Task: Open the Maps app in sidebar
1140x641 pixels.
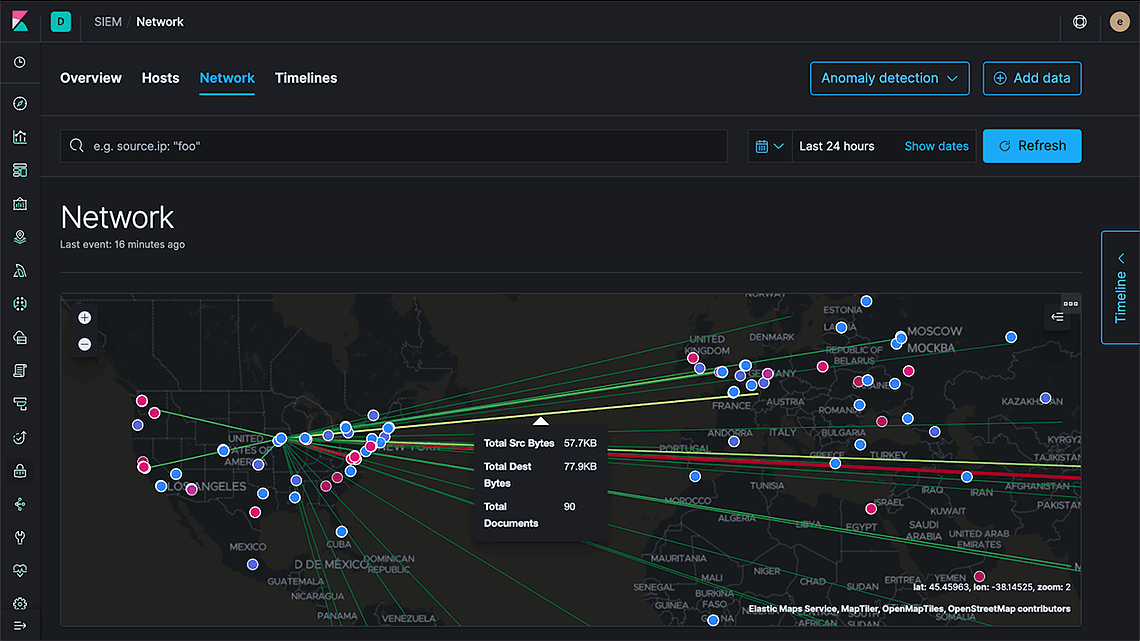Action: [x=20, y=237]
